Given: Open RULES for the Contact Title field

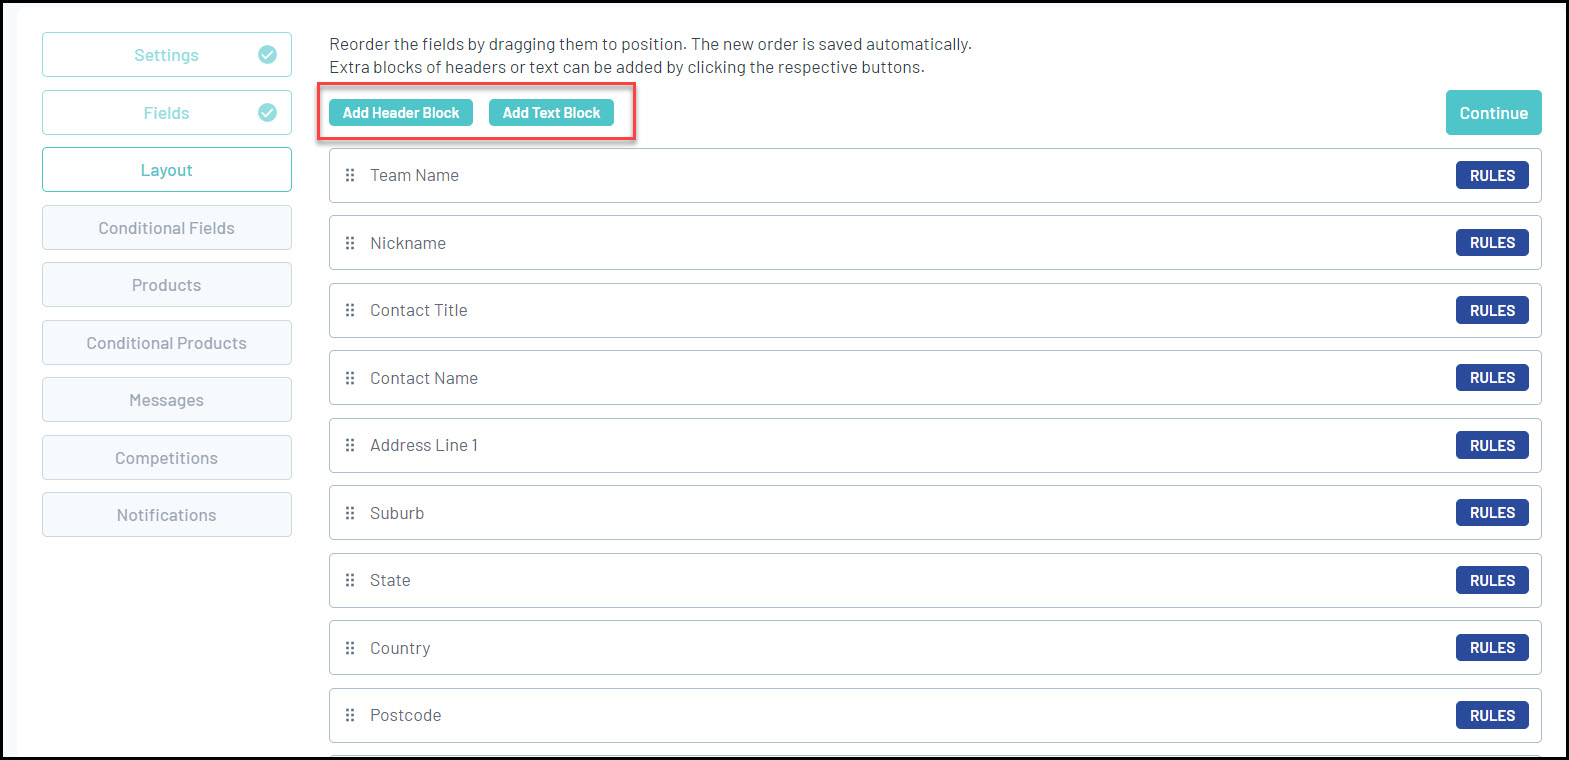Looking at the screenshot, I should click(x=1492, y=310).
